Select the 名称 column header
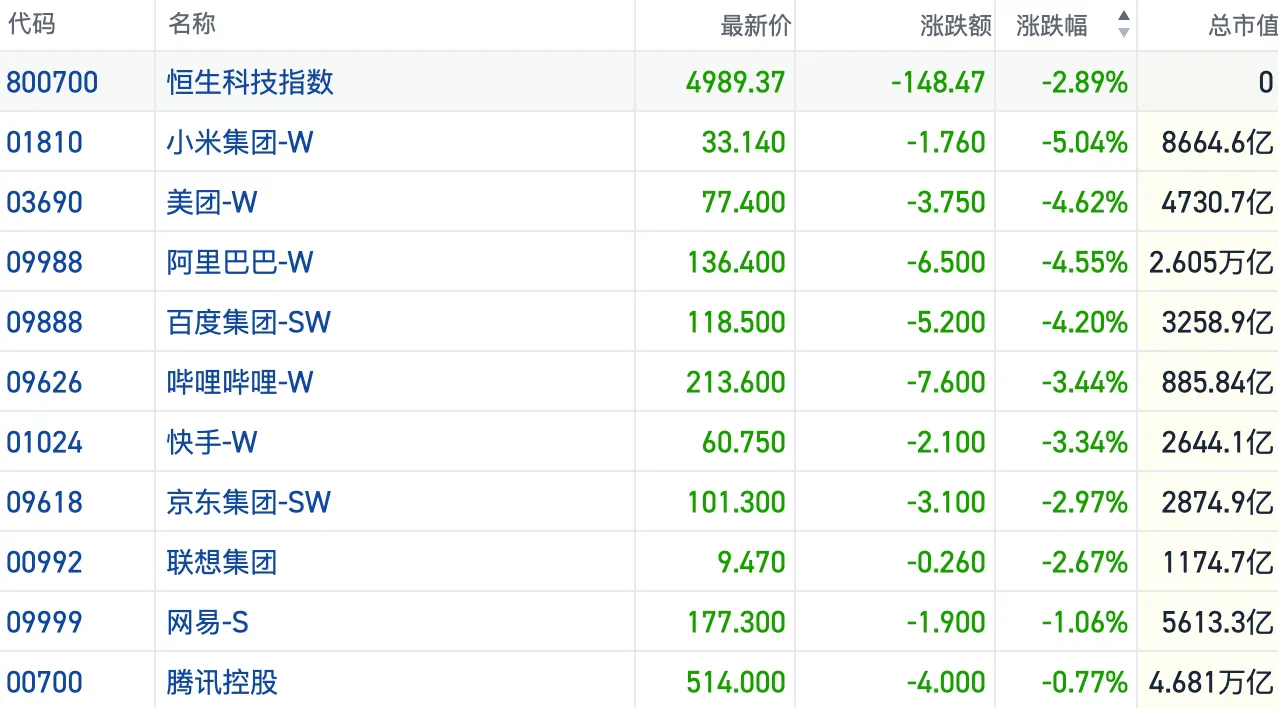Image resolution: width=1278 pixels, height=708 pixels. click(x=192, y=24)
